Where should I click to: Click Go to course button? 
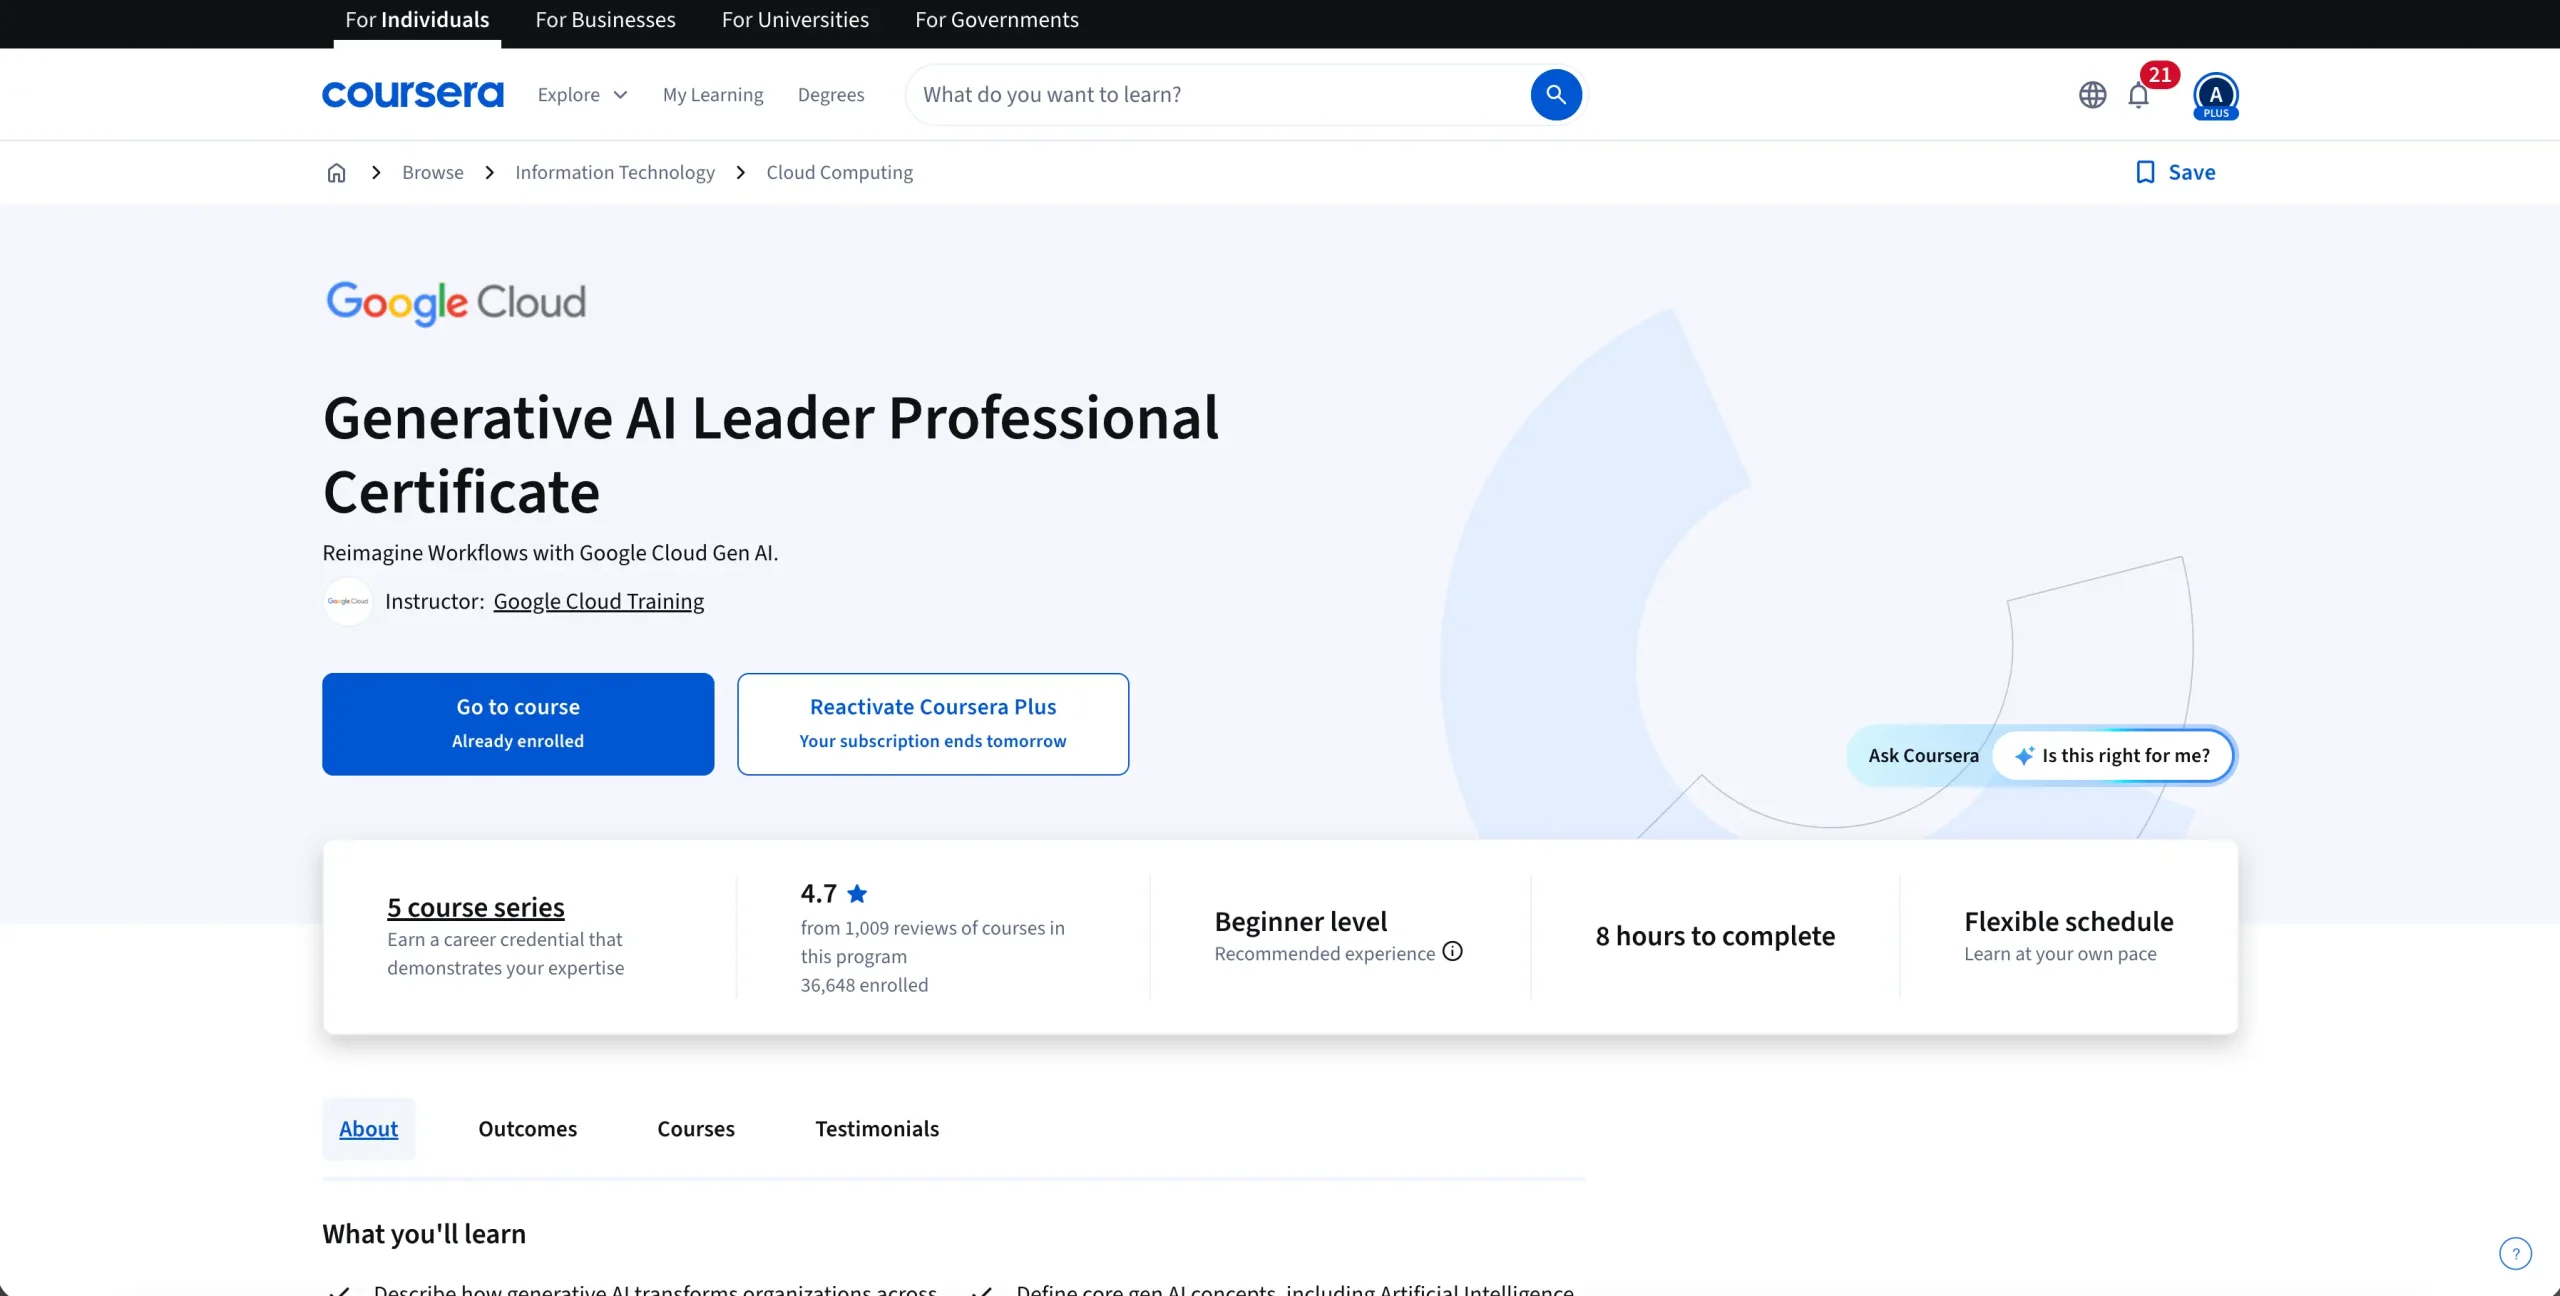click(518, 724)
